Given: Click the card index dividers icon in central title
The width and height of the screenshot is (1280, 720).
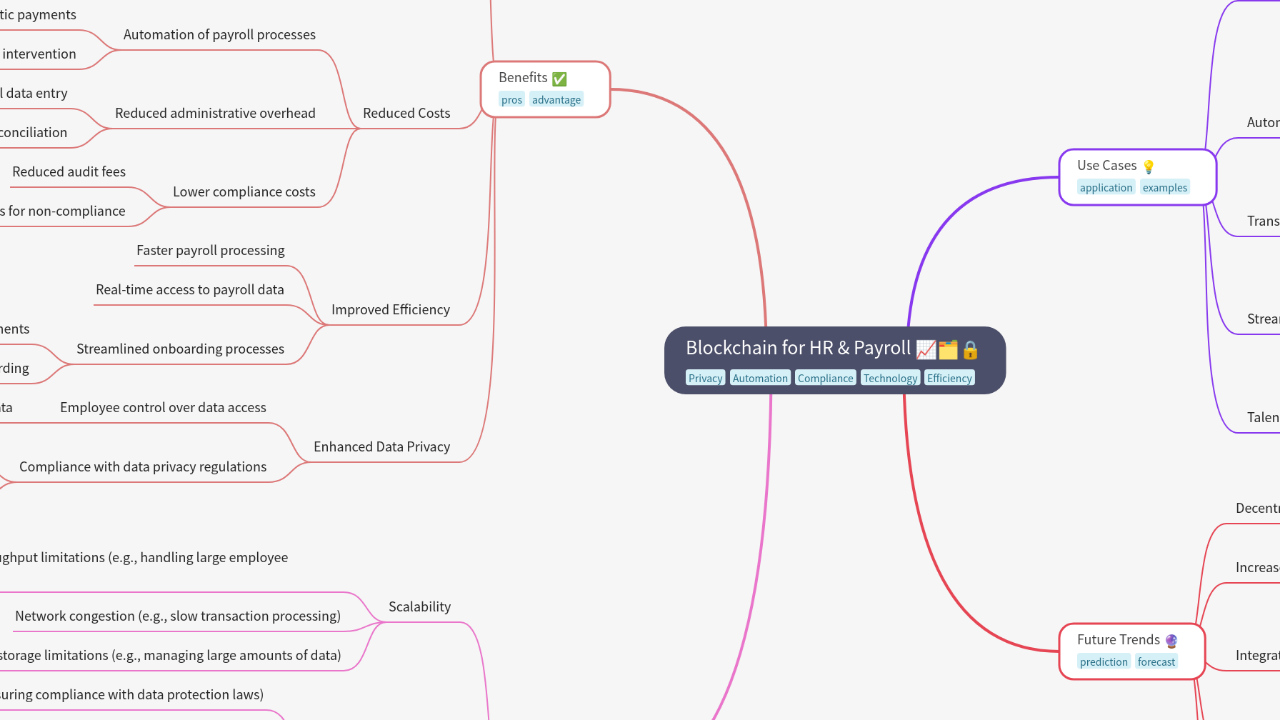Looking at the screenshot, I should [x=948, y=349].
